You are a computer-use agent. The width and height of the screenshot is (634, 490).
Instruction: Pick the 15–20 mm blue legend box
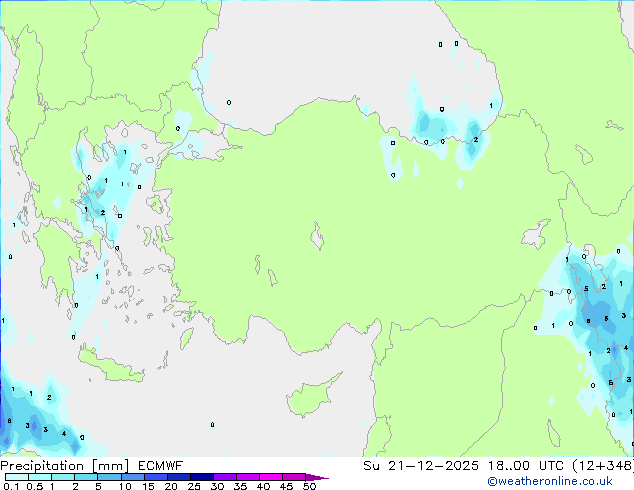click(x=155, y=477)
